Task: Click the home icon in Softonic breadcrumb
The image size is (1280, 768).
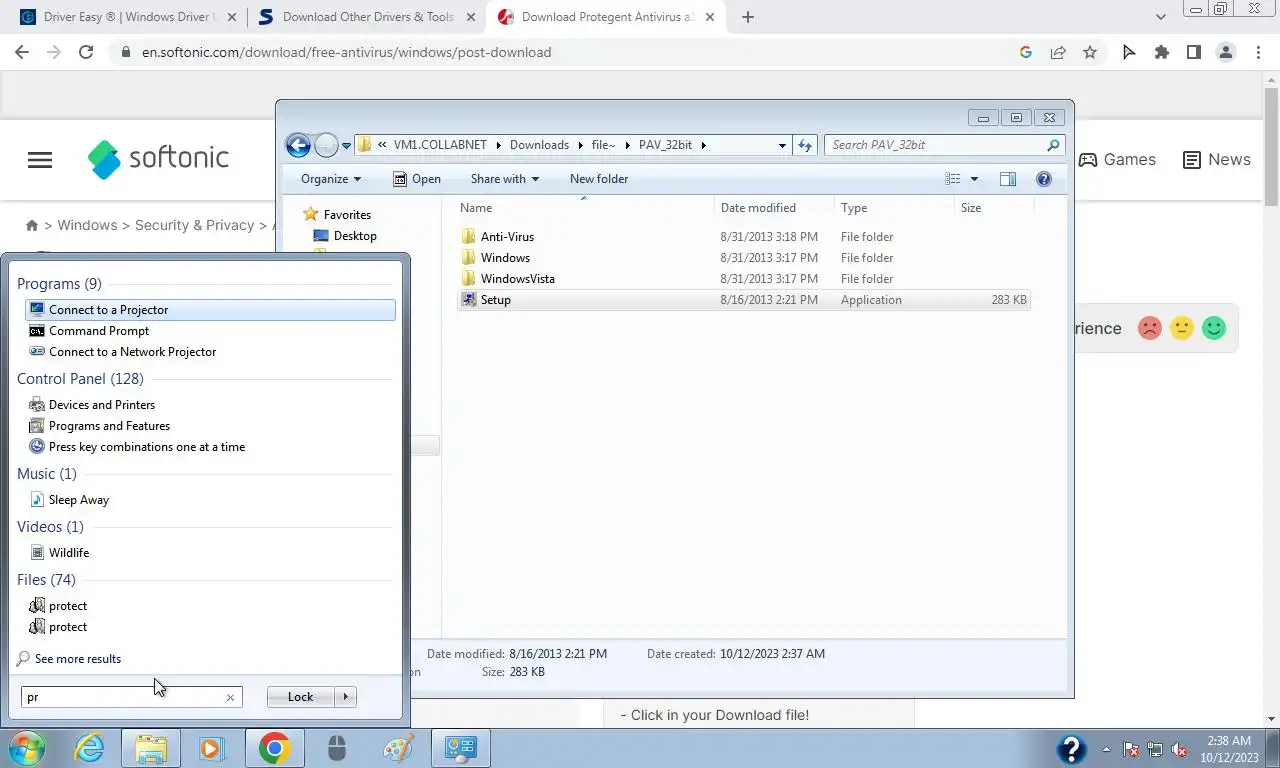Action: [32, 226]
